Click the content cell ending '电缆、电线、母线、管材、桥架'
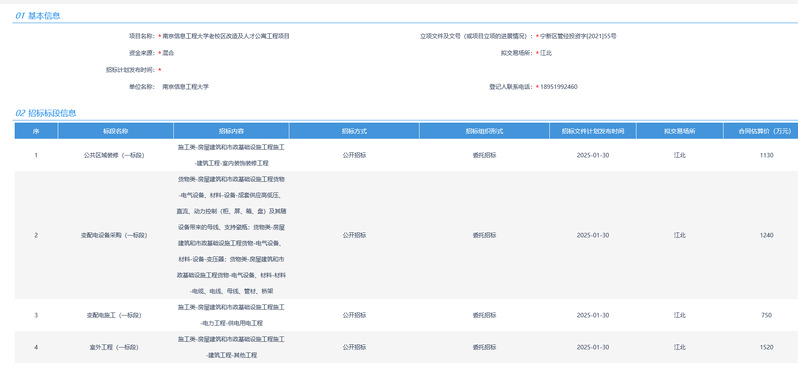 [231, 235]
